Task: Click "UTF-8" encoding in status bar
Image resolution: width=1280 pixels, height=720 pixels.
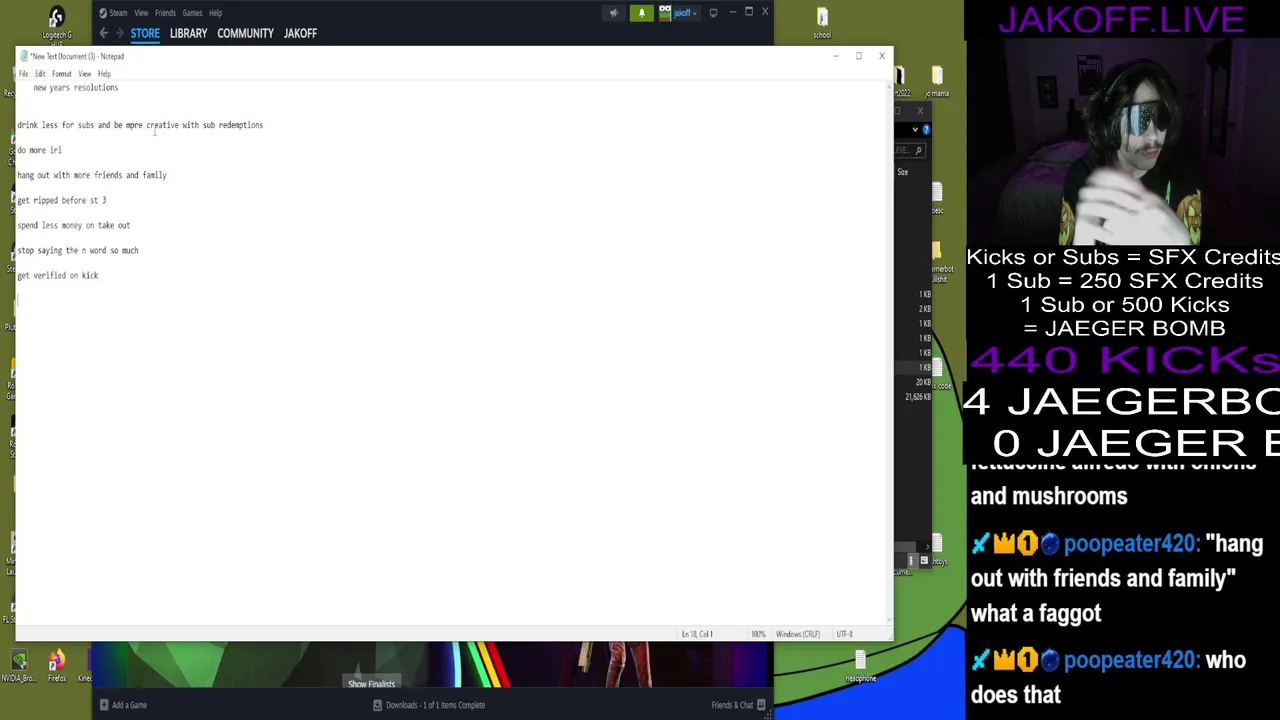Action: [x=844, y=634]
